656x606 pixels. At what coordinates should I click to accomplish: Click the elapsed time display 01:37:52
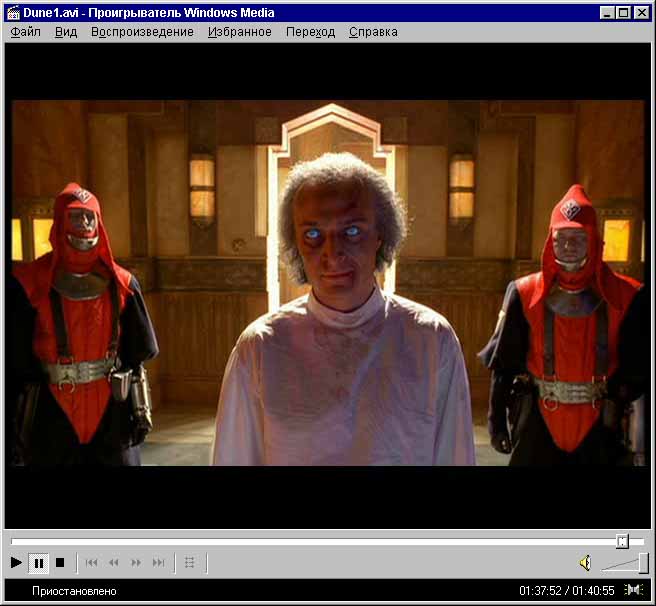(540, 591)
